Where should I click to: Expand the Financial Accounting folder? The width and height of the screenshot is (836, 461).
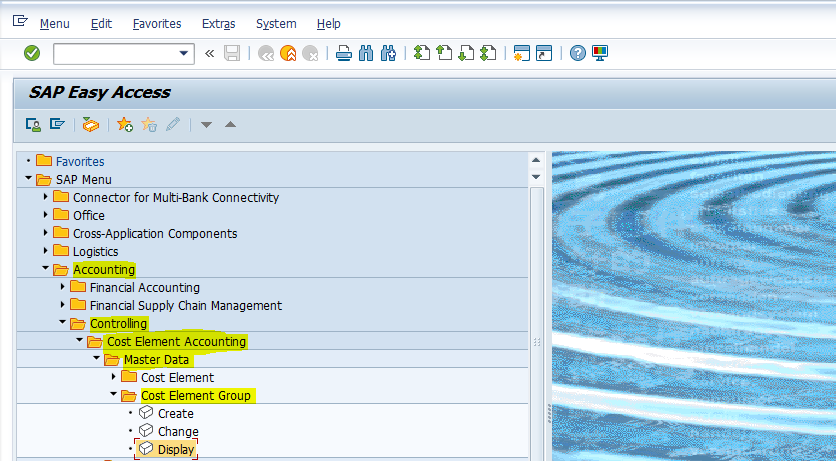coord(62,288)
